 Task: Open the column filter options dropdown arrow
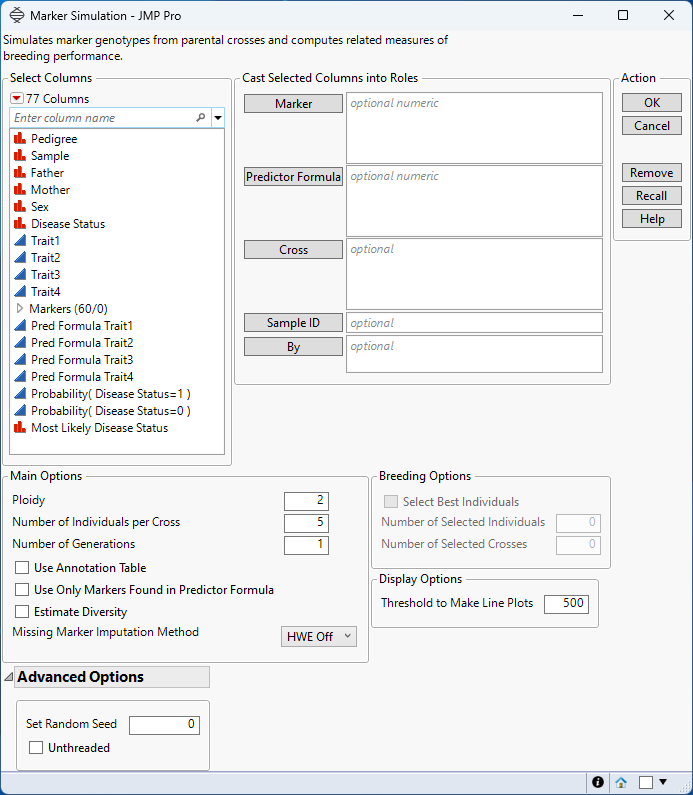(218, 118)
